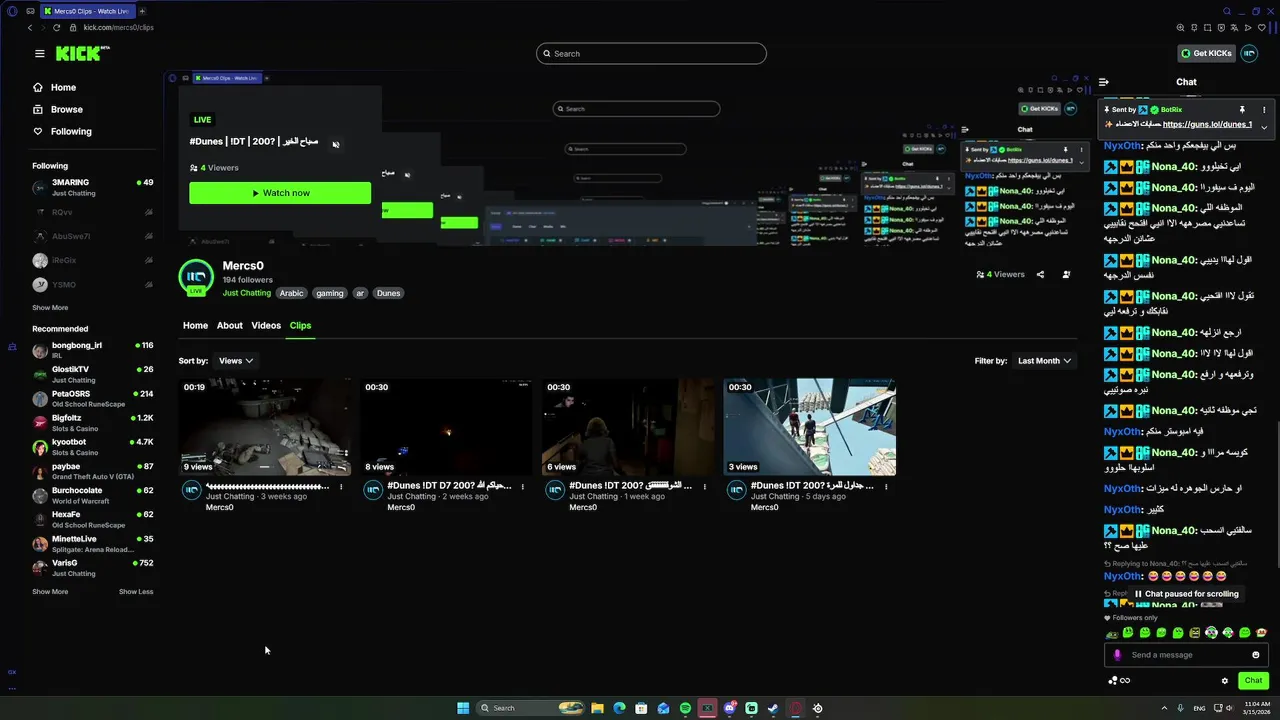
Task: Collapse the chat panel arrow icon
Action: pyautogui.click(x=1104, y=82)
